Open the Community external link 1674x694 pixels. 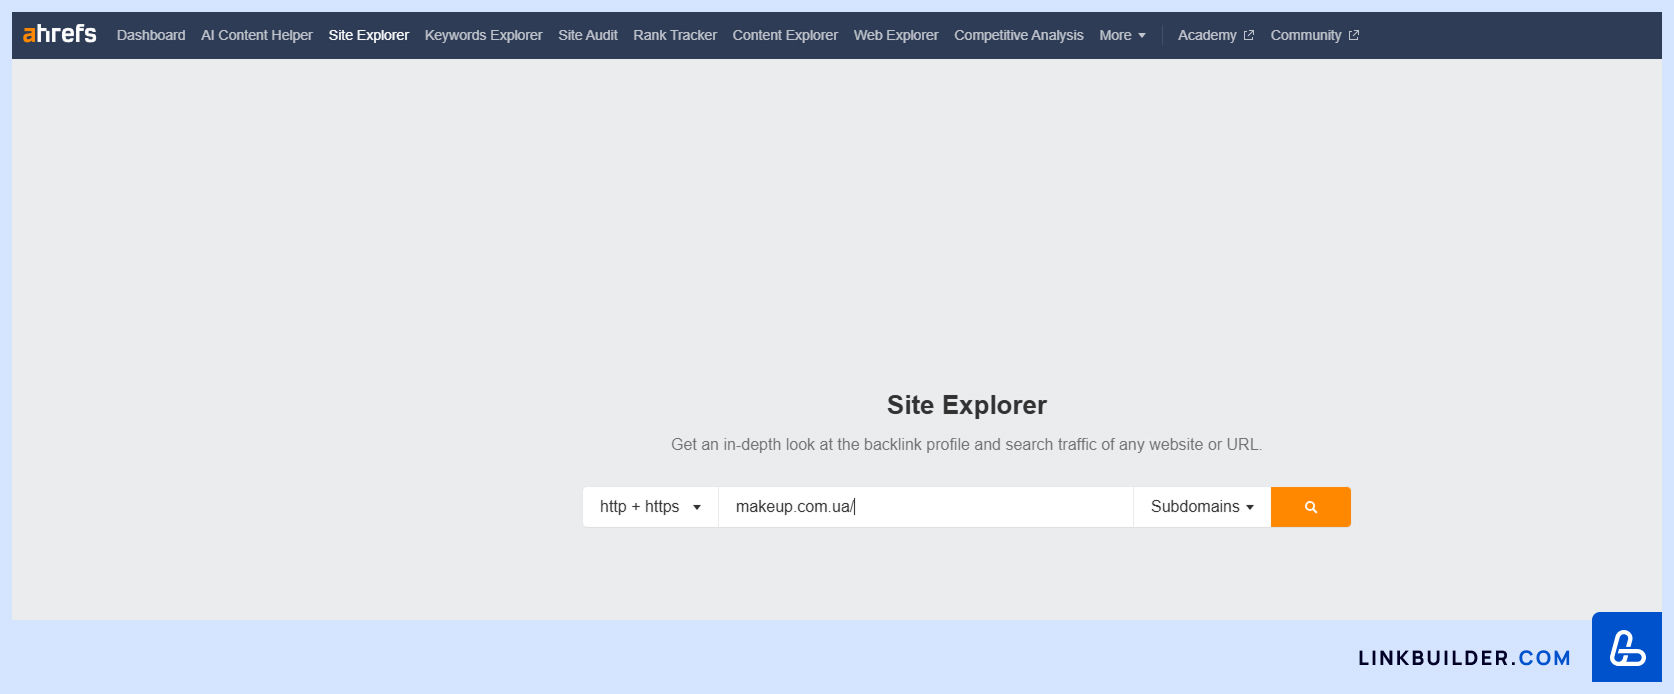(x=1315, y=35)
